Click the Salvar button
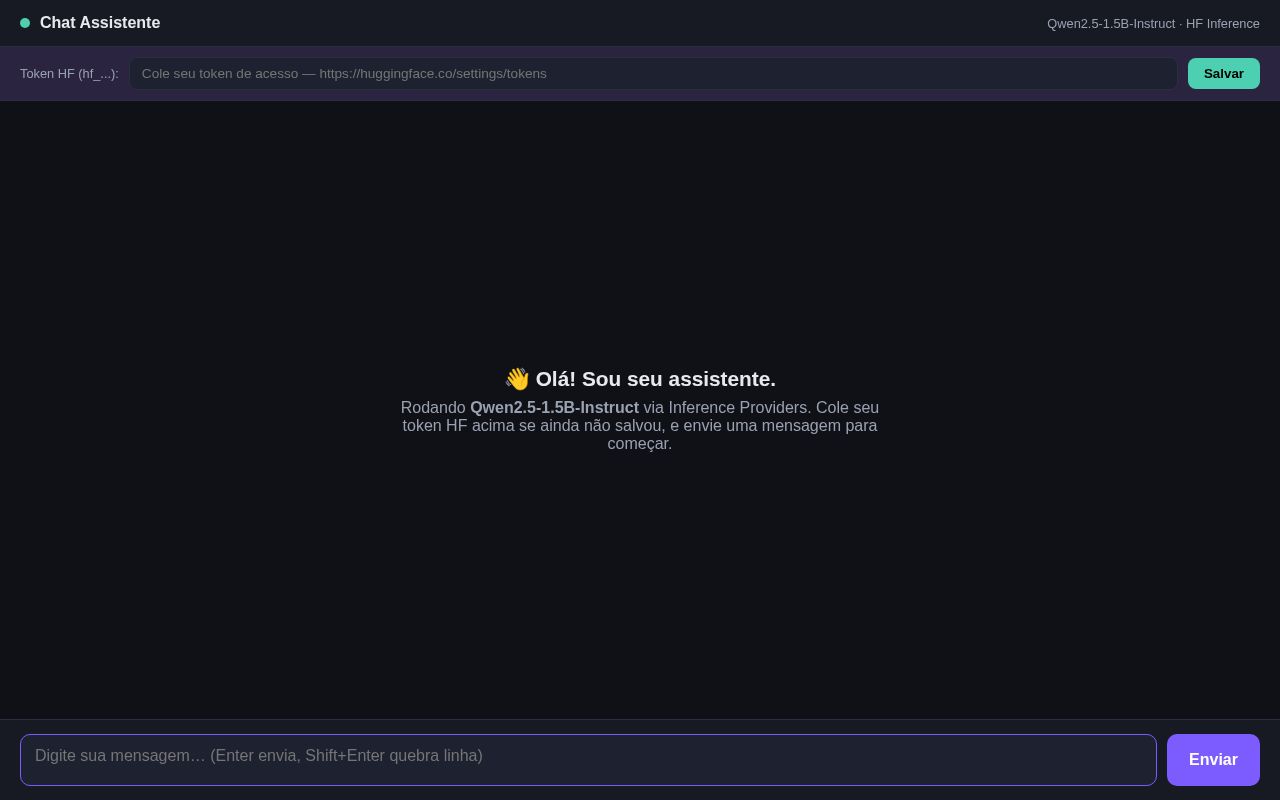The width and height of the screenshot is (1280, 800). [x=1224, y=73]
